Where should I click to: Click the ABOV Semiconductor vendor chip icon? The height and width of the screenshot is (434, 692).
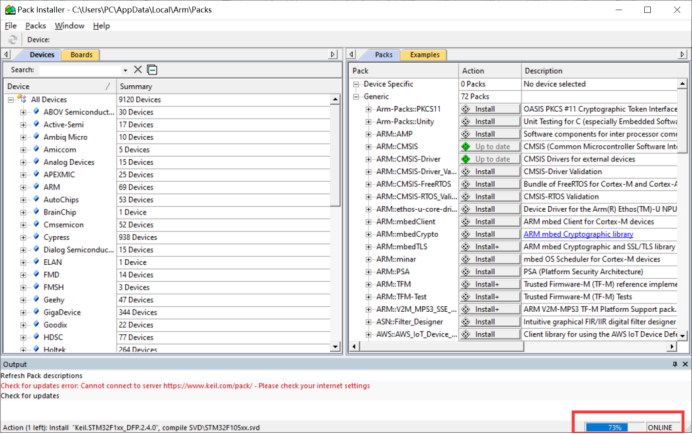coord(36,112)
